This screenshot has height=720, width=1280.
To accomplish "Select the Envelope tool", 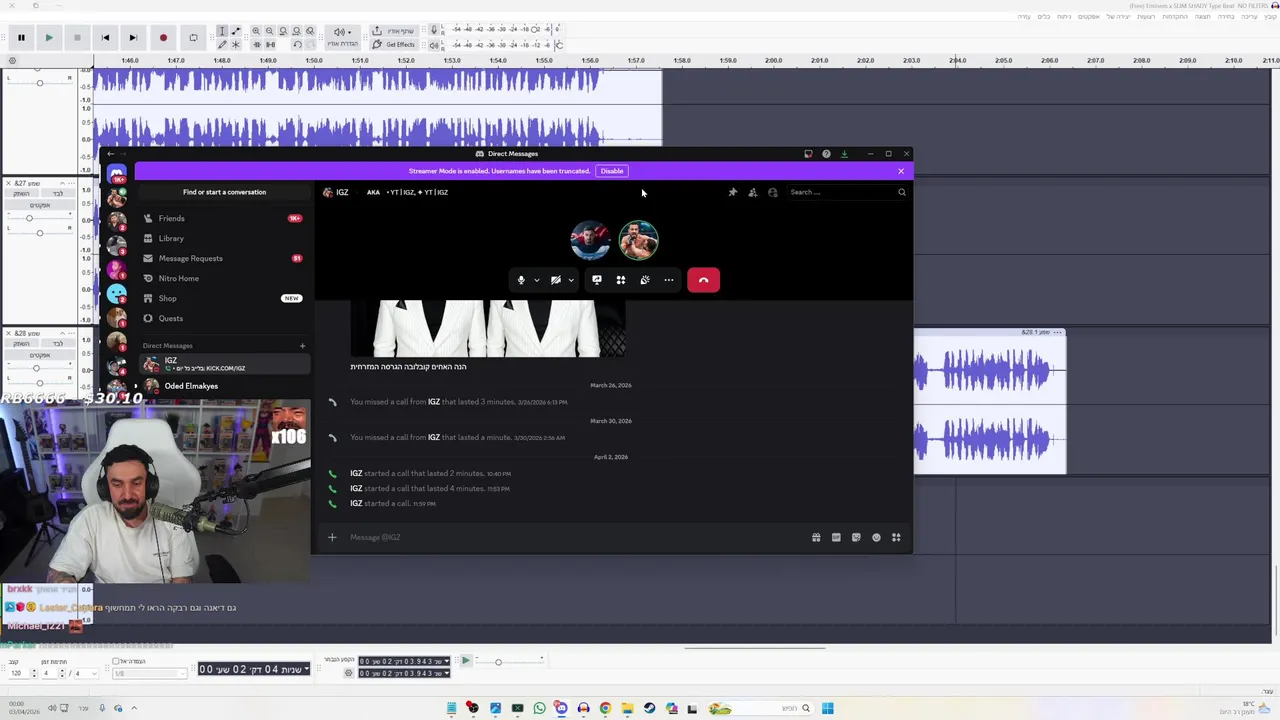I will point(236,31).
